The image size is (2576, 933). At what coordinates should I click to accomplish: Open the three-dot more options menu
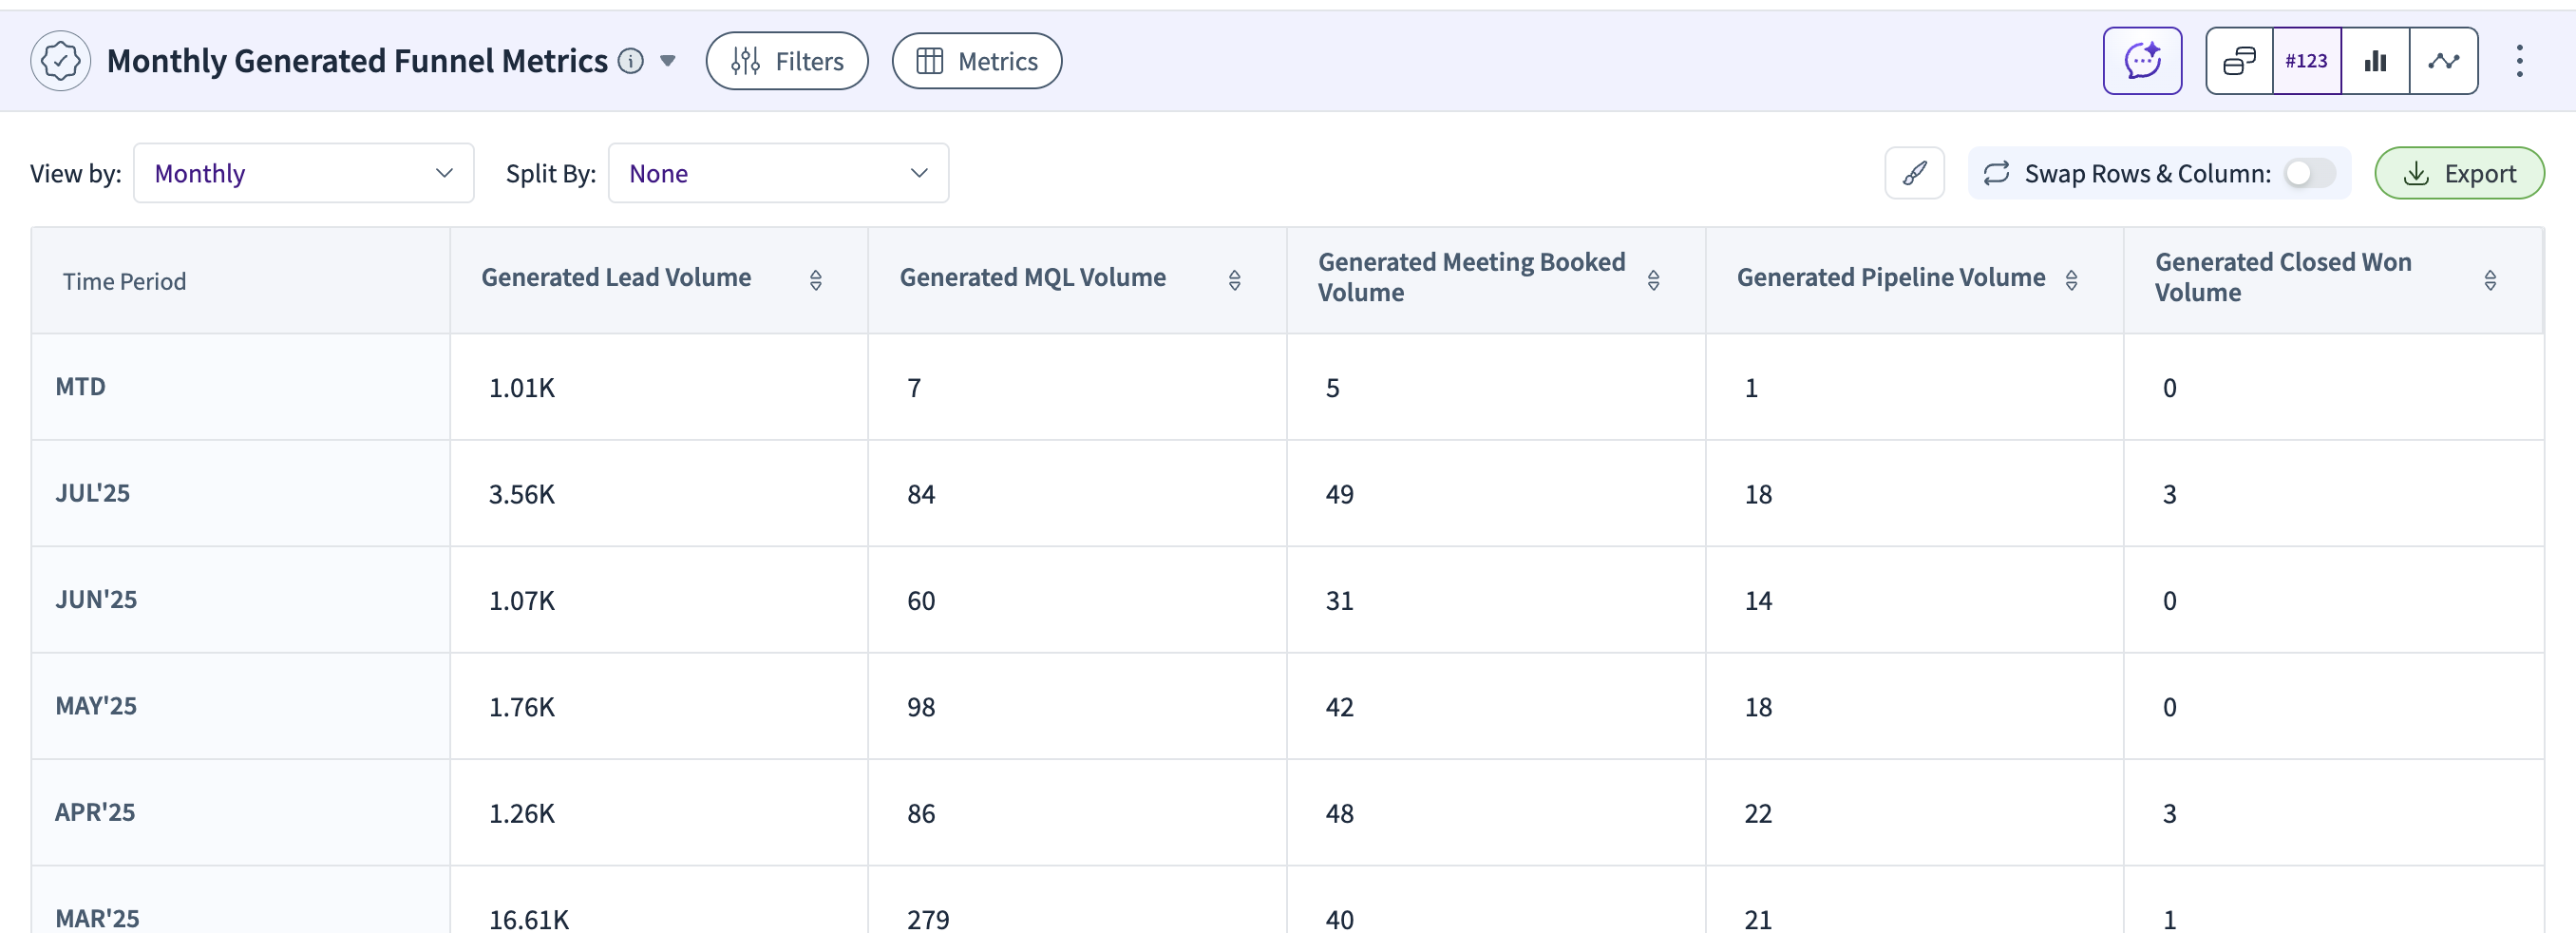coord(2519,61)
